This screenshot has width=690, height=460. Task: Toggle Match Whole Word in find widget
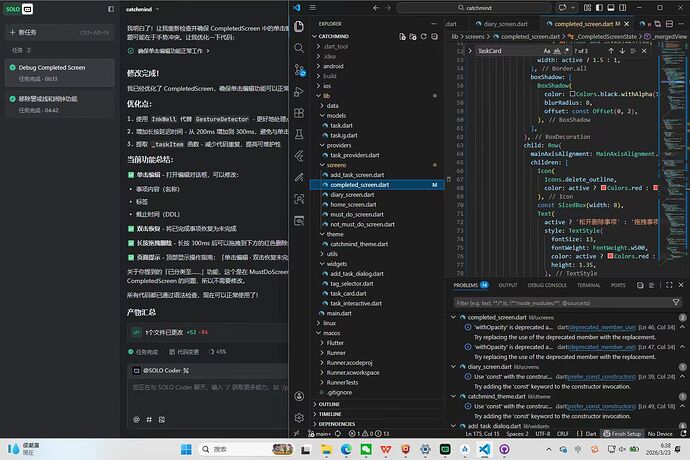pyautogui.click(x=557, y=51)
